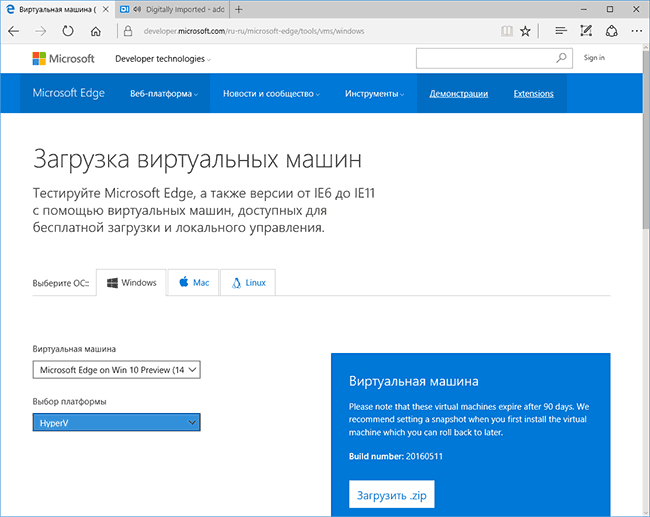The image size is (650, 517).
Task: Open the More actions ellipsis menu
Action: pyautogui.click(x=637, y=31)
